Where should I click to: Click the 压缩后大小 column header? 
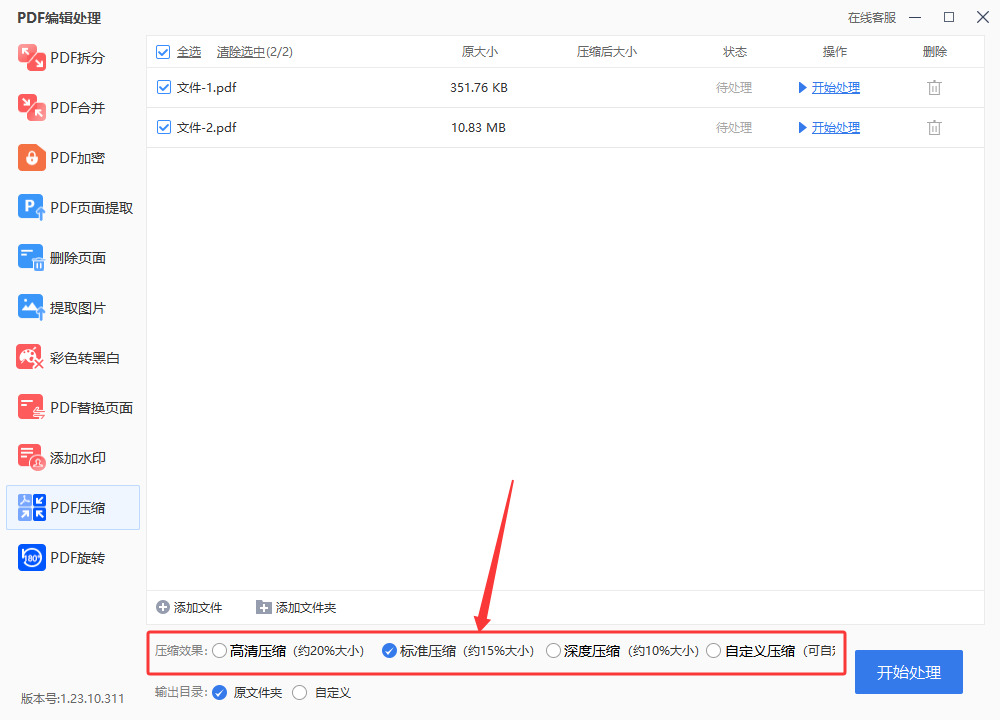click(x=607, y=52)
